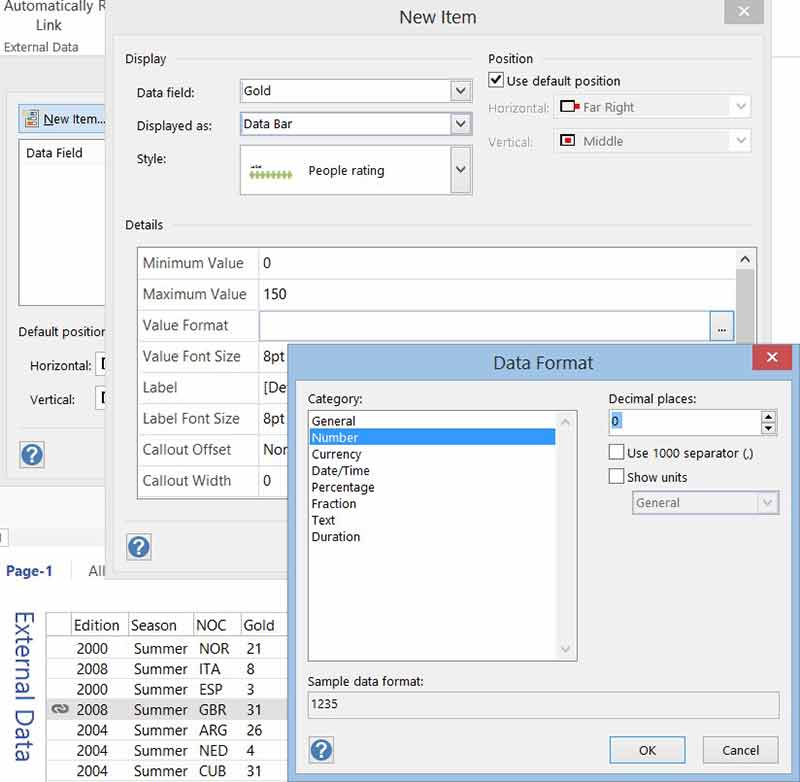Screen dimensions: 800x782
Task: Increase Decimal places with up arrow
Action: [x=768, y=417]
